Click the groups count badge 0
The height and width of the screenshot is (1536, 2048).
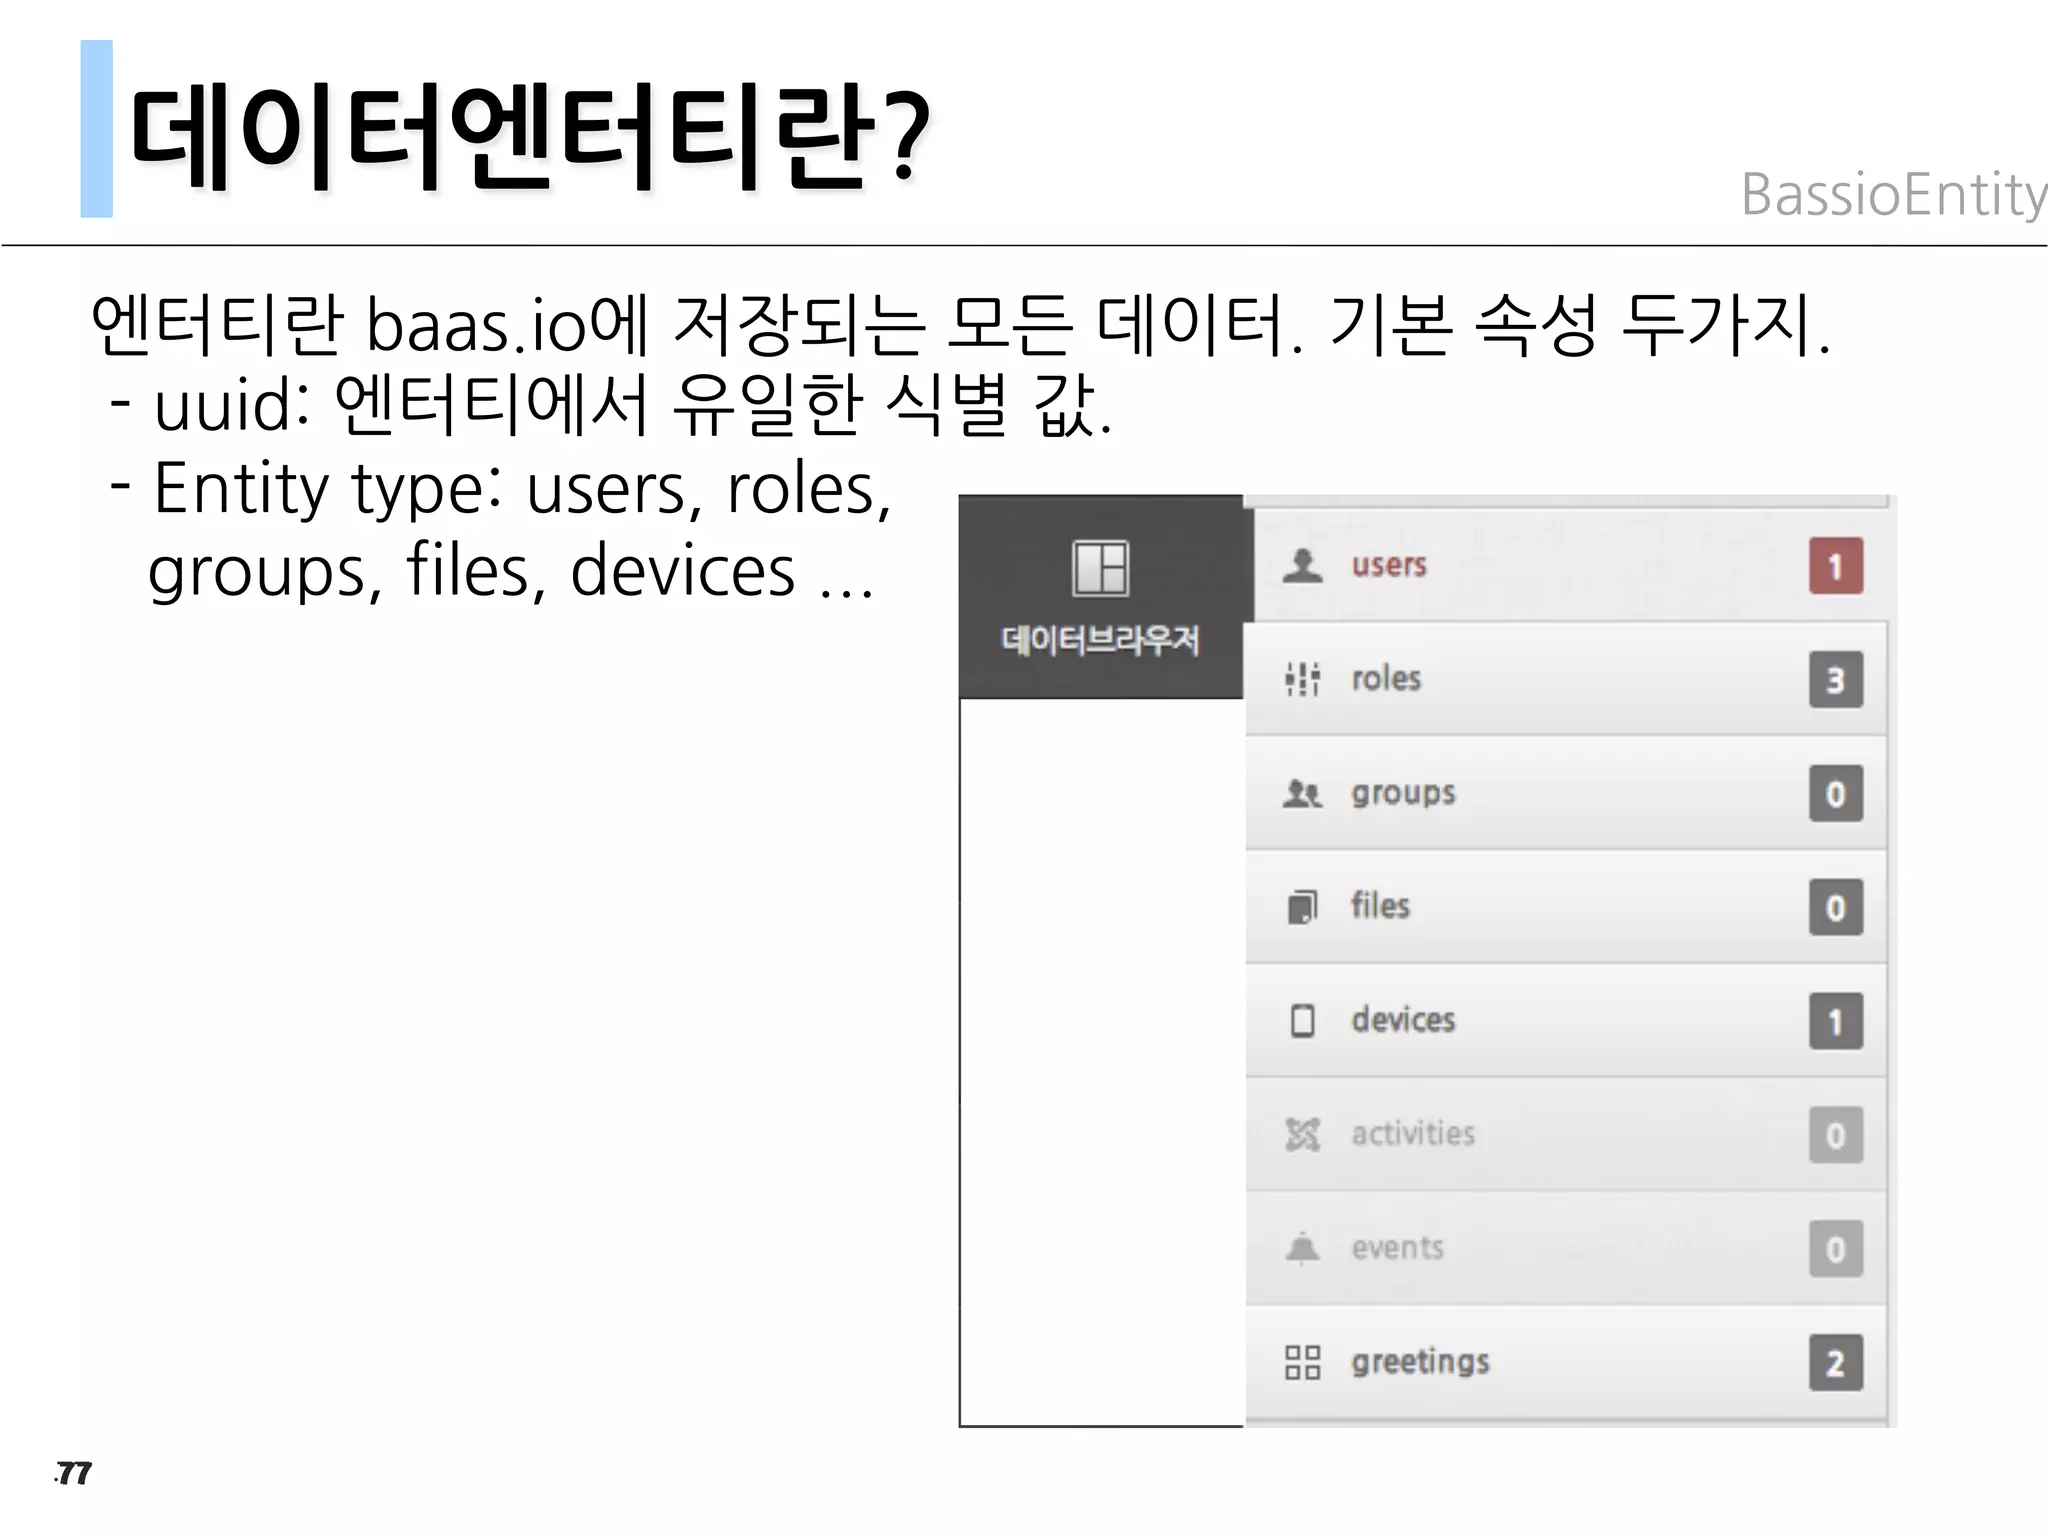pos(1836,794)
